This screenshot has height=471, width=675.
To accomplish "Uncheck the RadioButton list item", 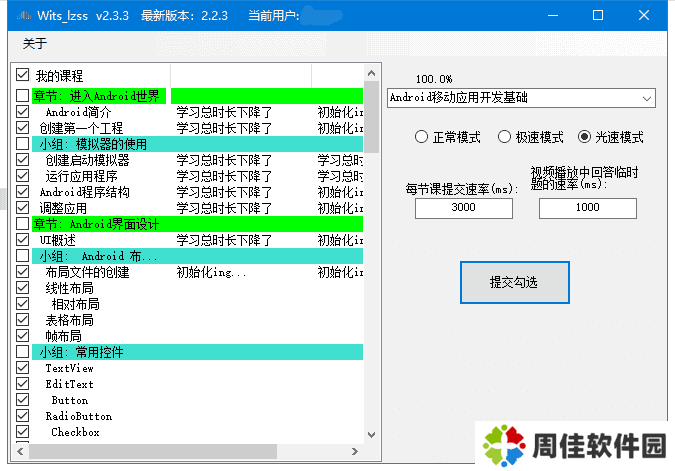I will coord(23,416).
